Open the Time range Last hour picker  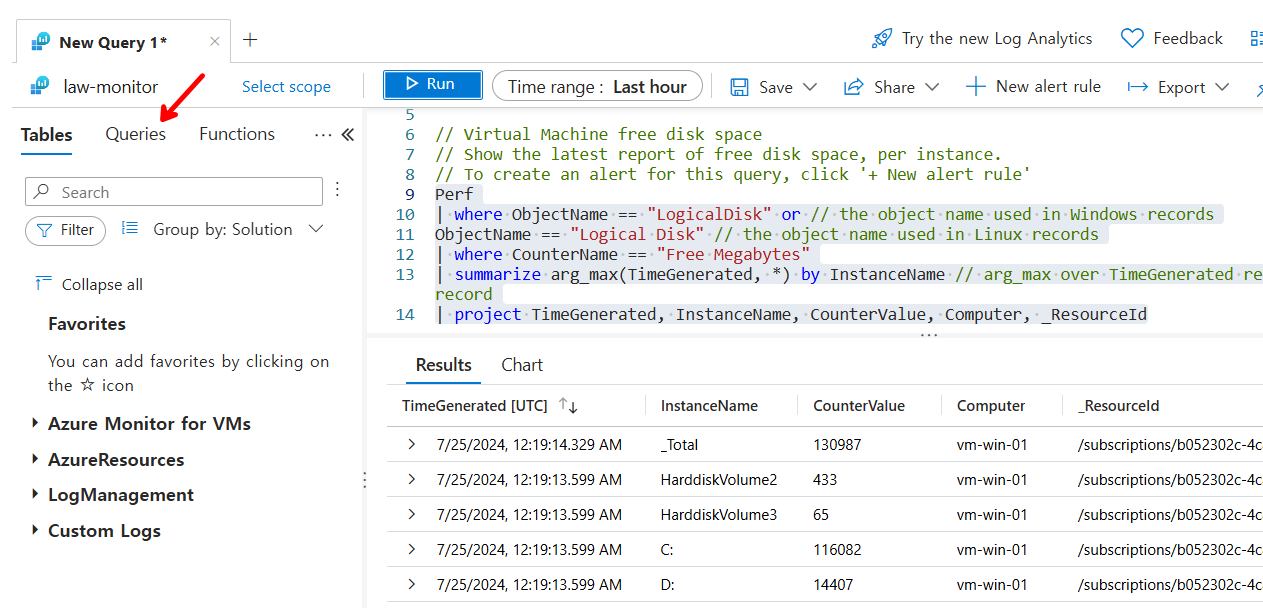coord(597,86)
